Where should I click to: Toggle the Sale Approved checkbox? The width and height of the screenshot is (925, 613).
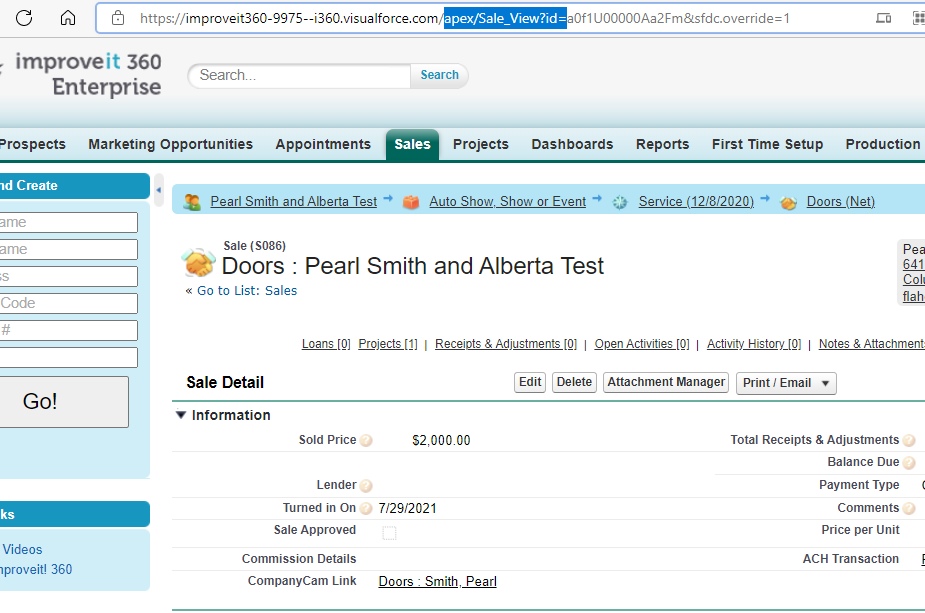pos(389,533)
